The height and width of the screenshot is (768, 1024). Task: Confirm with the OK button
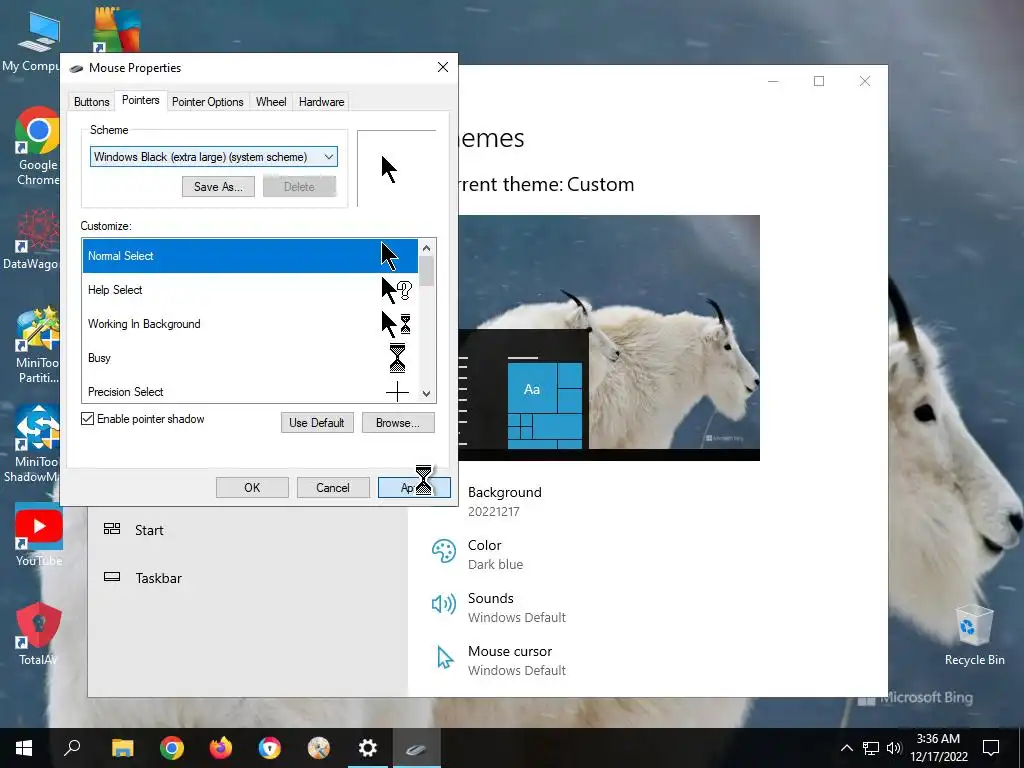[252, 488]
